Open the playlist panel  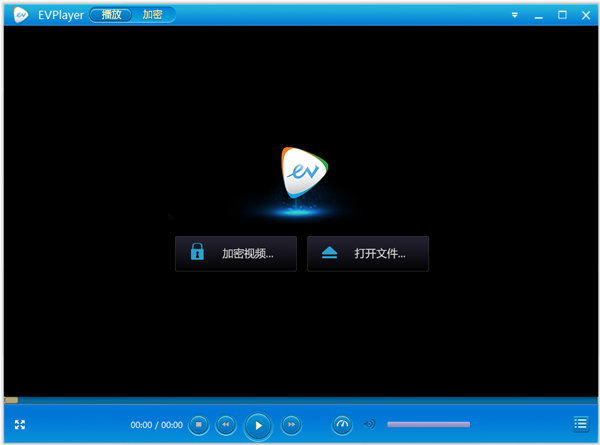580,424
